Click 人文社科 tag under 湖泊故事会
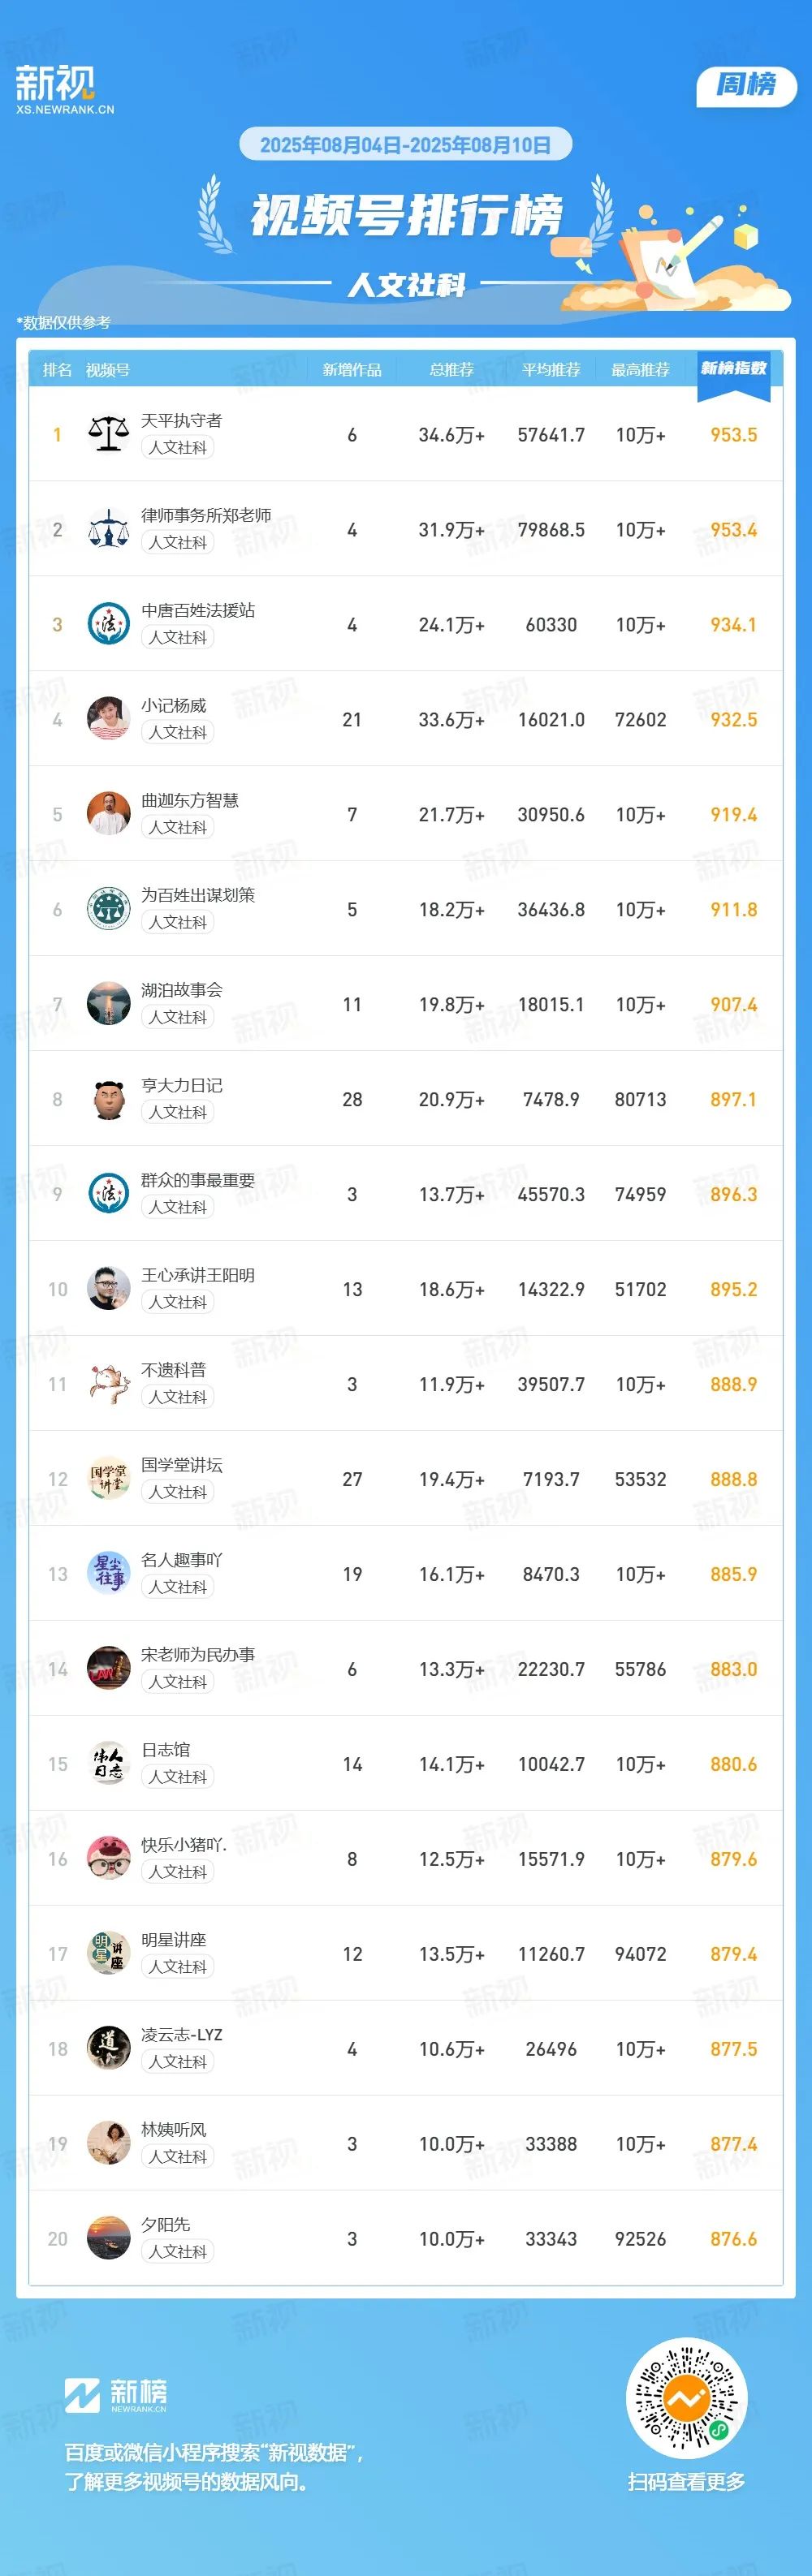The image size is (812, 2576). point(178,1017)
